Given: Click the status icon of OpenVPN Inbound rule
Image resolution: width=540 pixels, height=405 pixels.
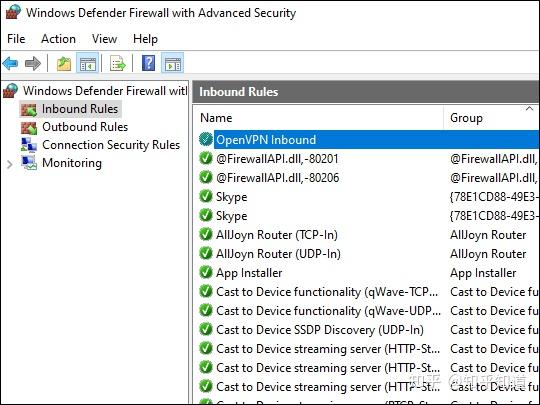Looking at the screenshot, I should coord(206,139).
